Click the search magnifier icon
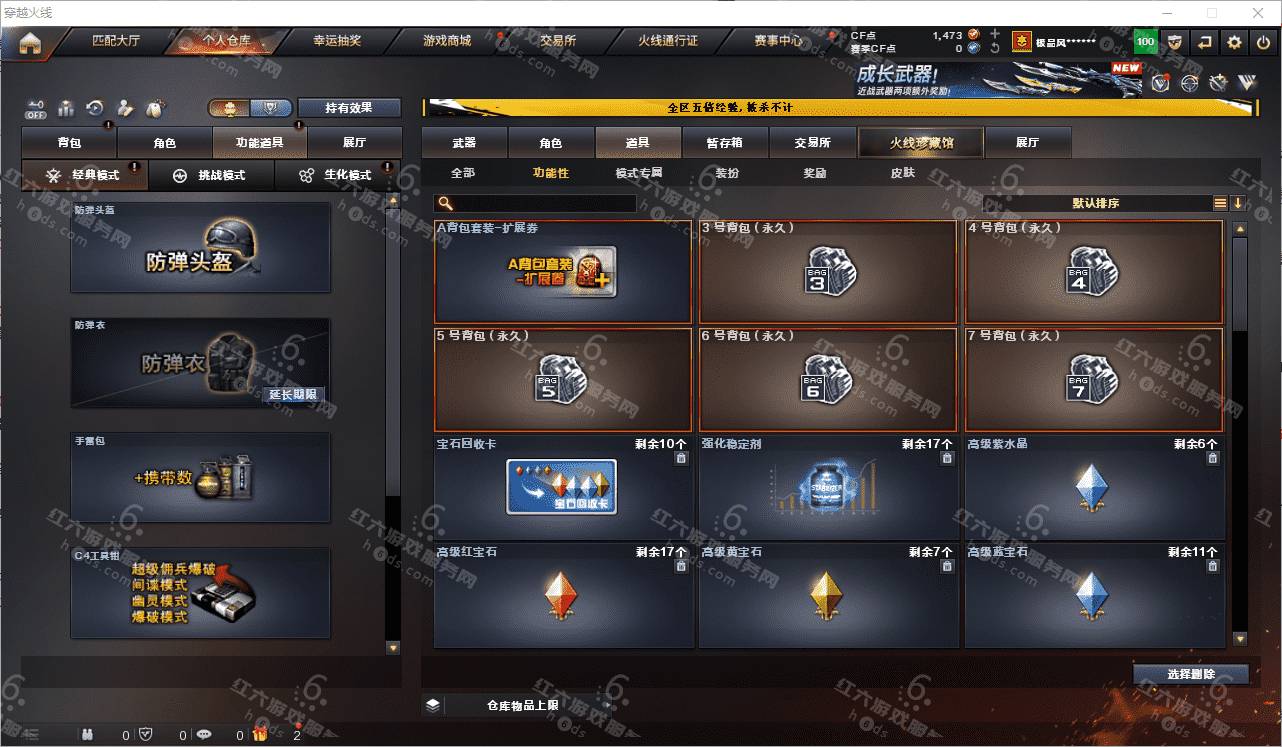The image size is (1282, 747). [x=445, y=203]
